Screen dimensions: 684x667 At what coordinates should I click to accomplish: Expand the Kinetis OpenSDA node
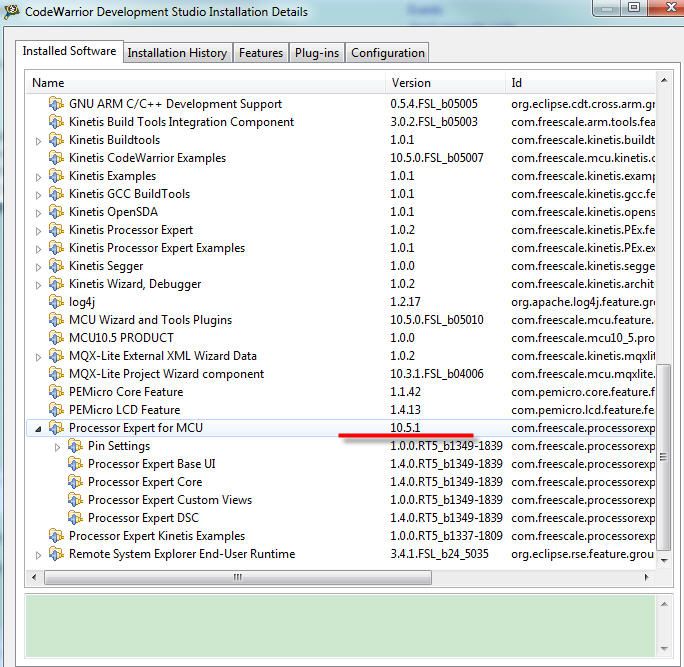coord(38,213)
